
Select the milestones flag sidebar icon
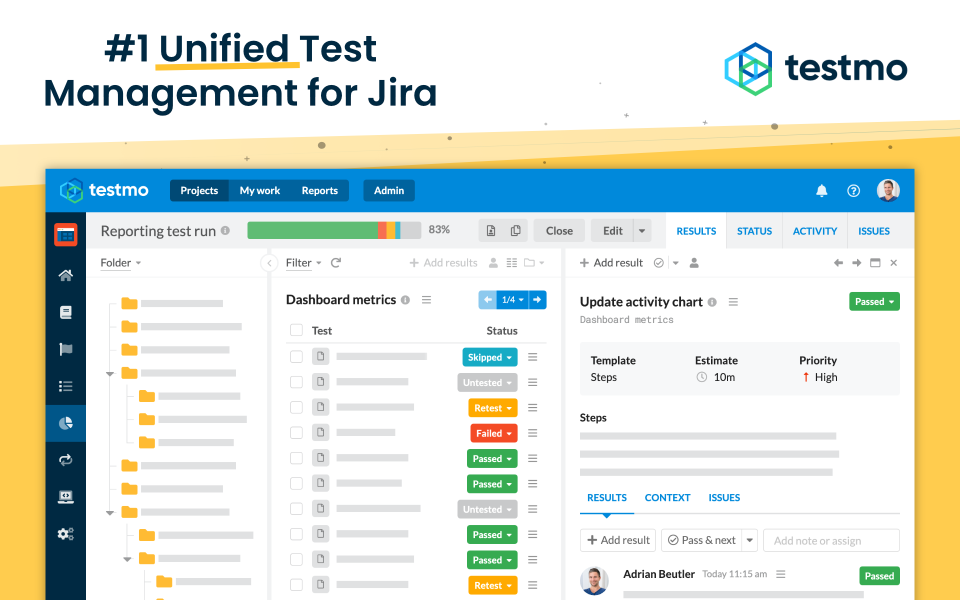[66, 349]
